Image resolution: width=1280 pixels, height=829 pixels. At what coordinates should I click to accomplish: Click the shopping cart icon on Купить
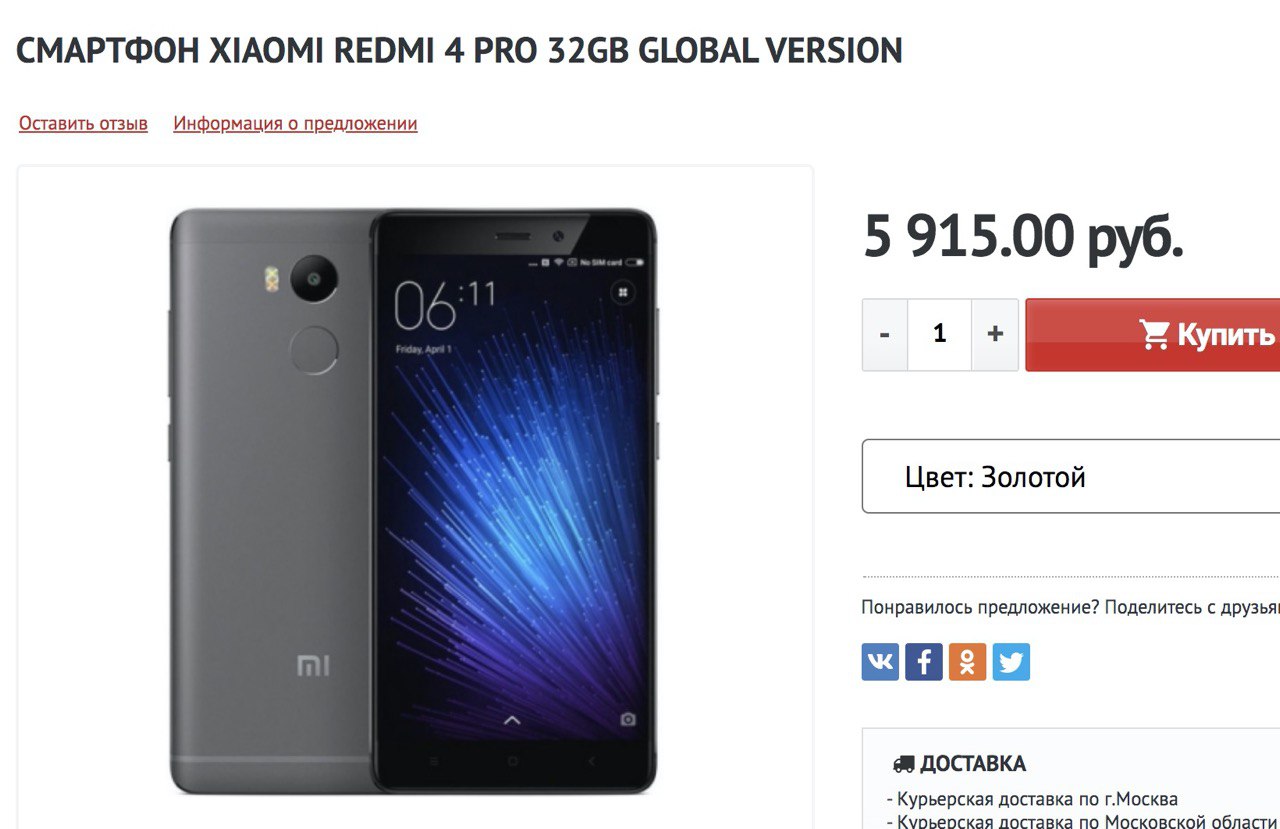(x=1155, y=335)
